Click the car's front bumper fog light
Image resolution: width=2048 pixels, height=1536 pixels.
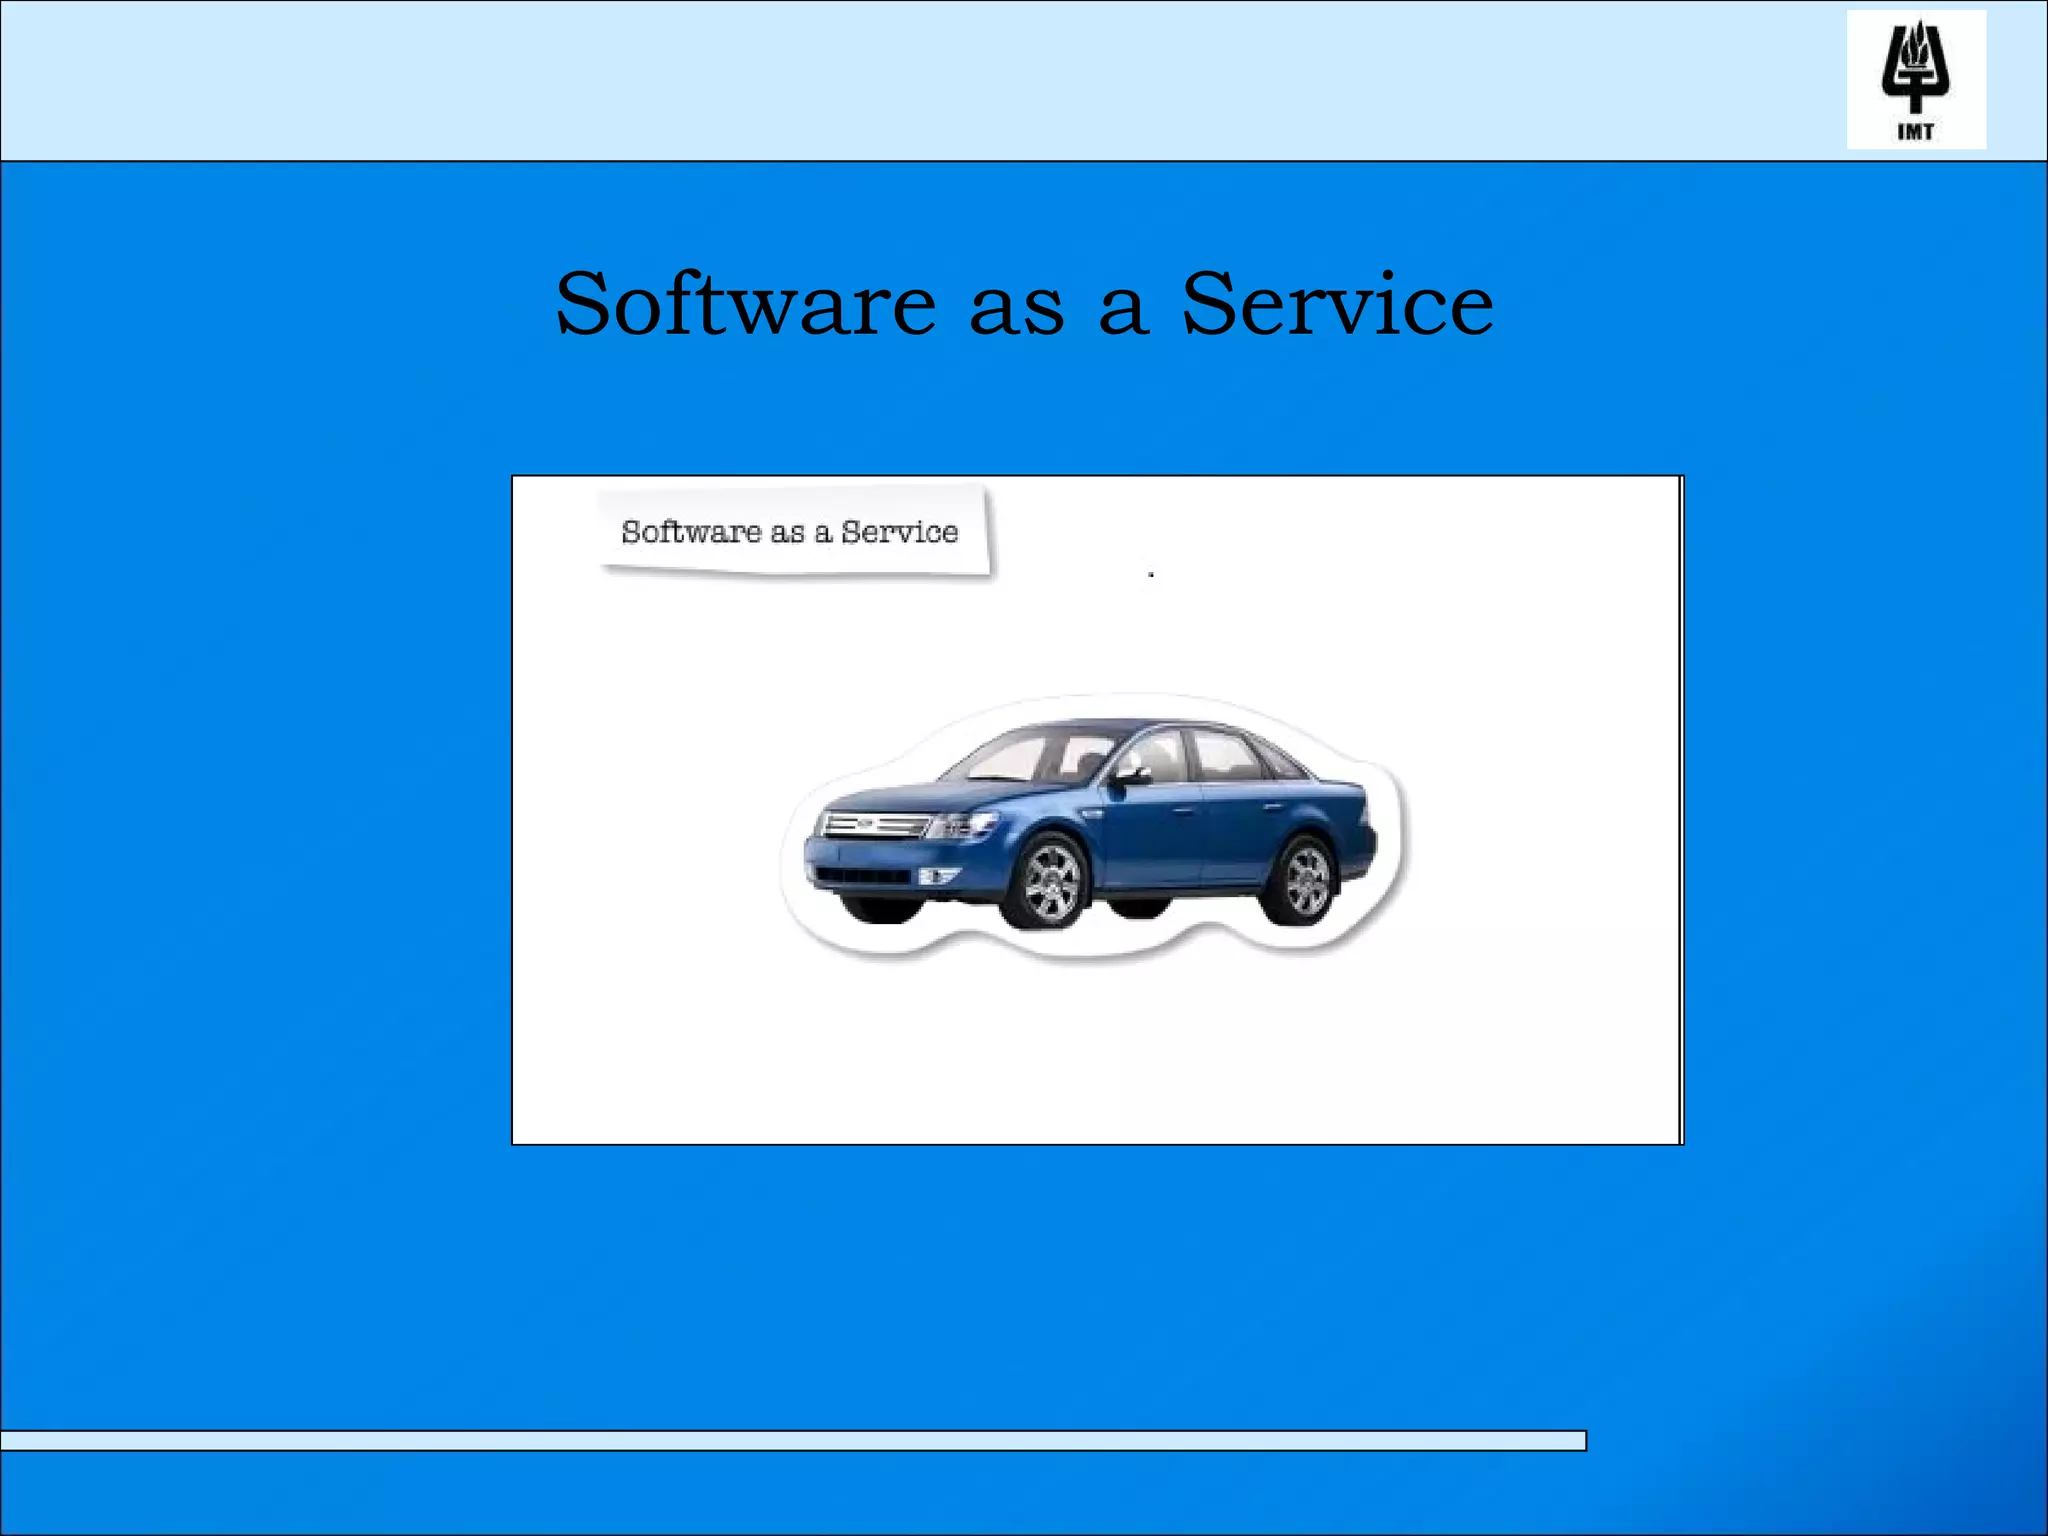(936, 877)
